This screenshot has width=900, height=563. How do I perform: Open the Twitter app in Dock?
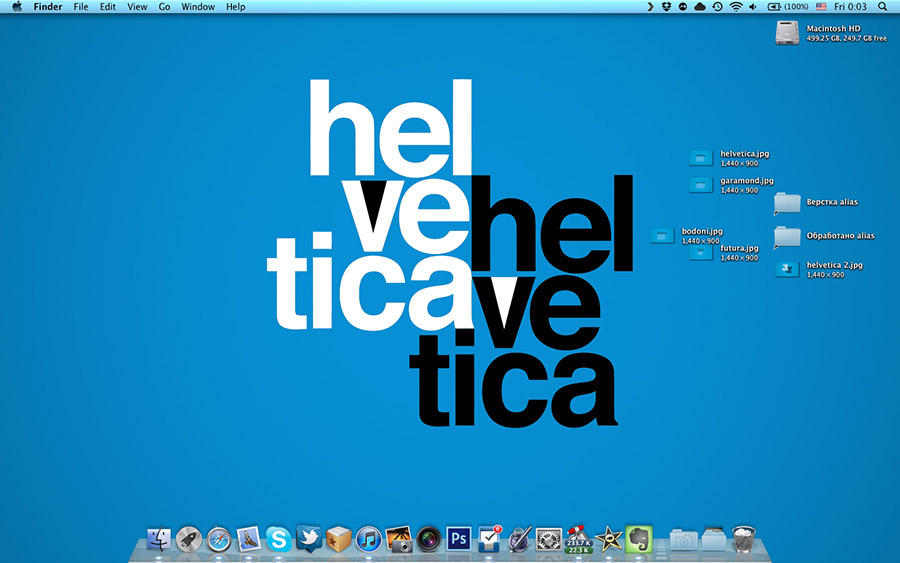pos(309,539)
